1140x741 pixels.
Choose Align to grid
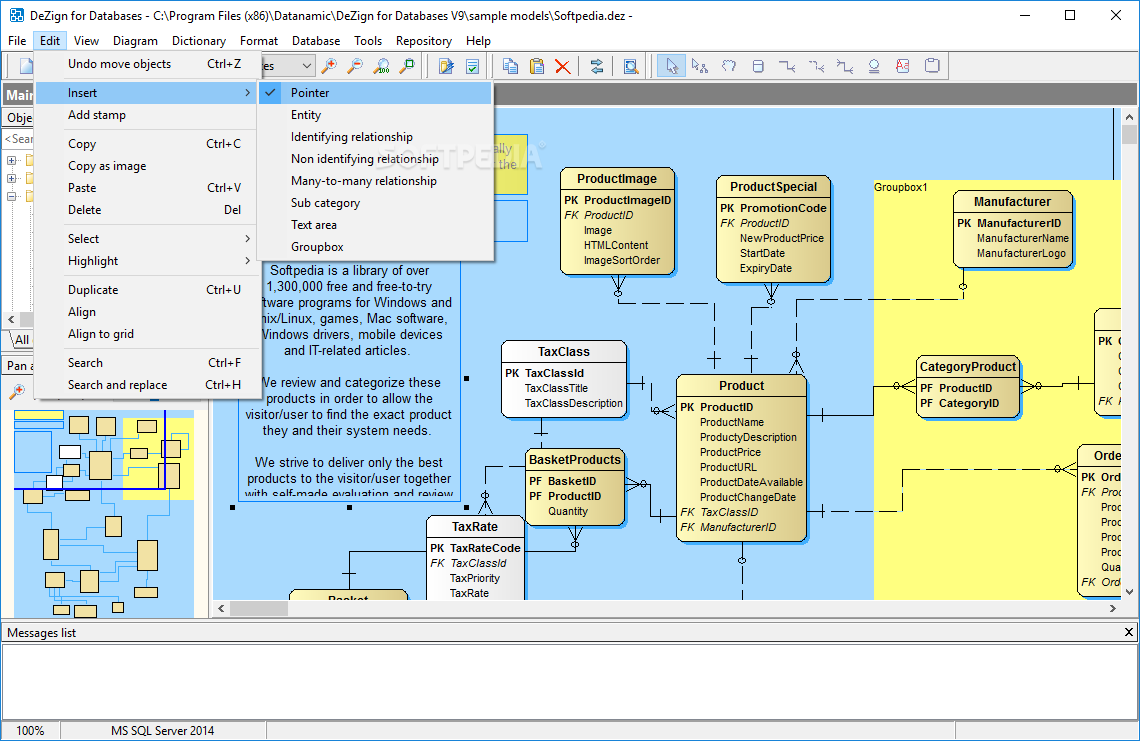(147, 334)
